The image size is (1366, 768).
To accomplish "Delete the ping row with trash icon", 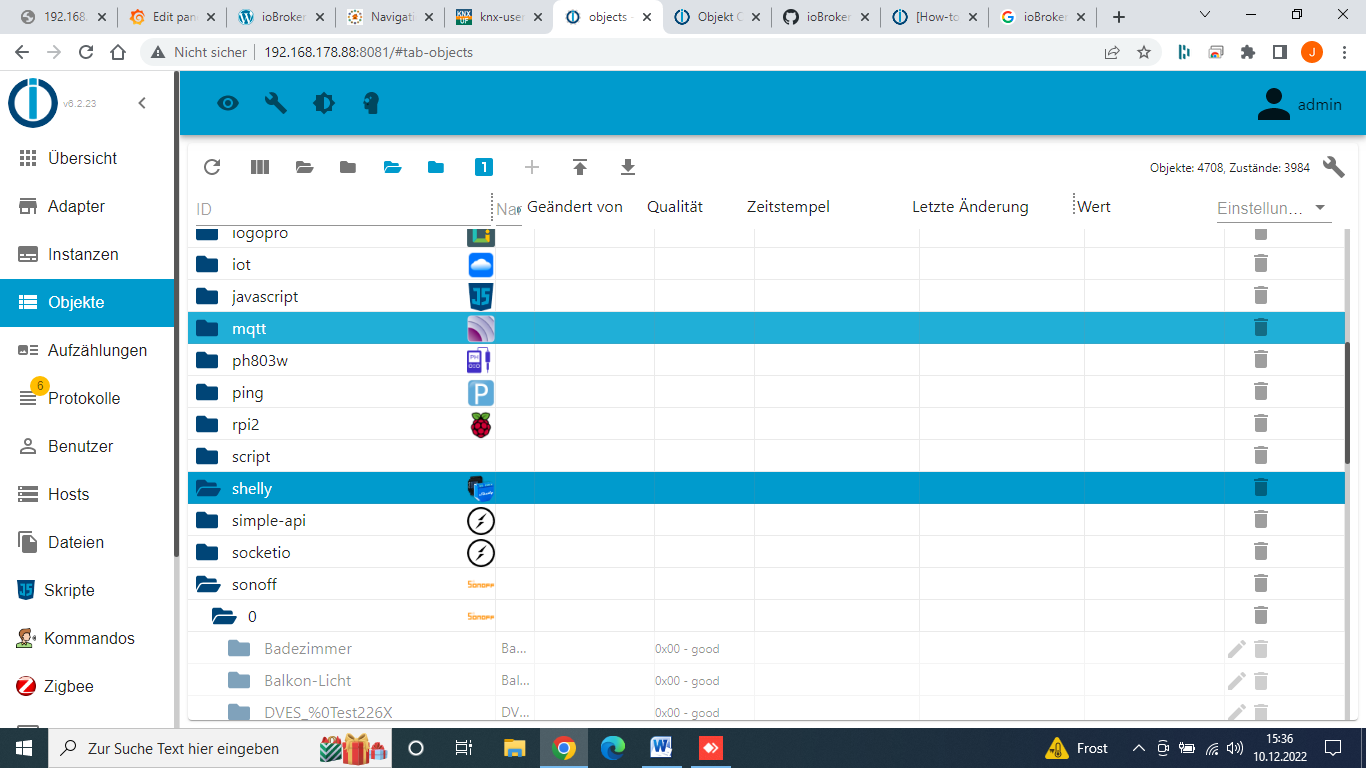I will [x=1261, y=391].
